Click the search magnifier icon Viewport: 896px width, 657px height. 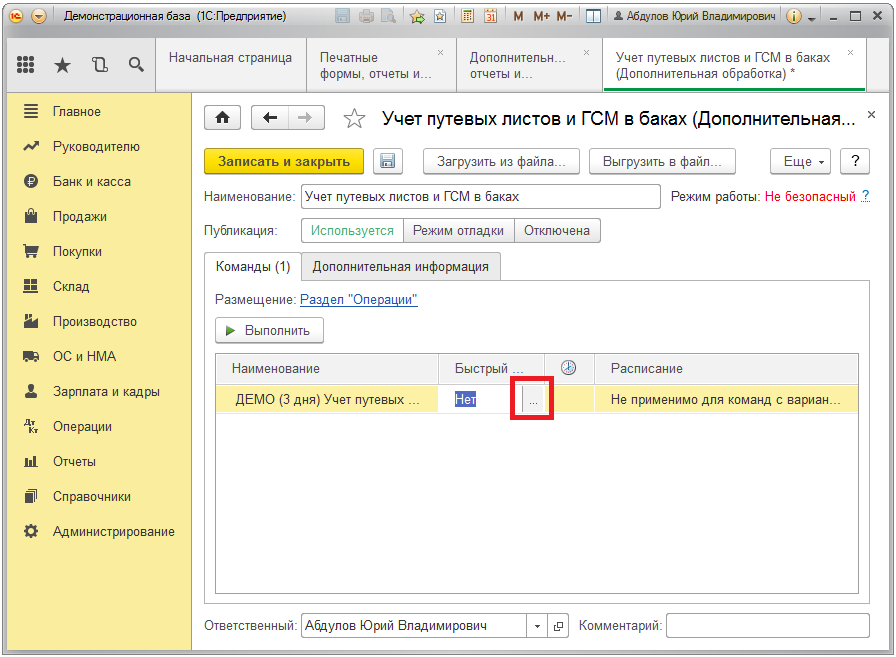[x=136, y=65]
